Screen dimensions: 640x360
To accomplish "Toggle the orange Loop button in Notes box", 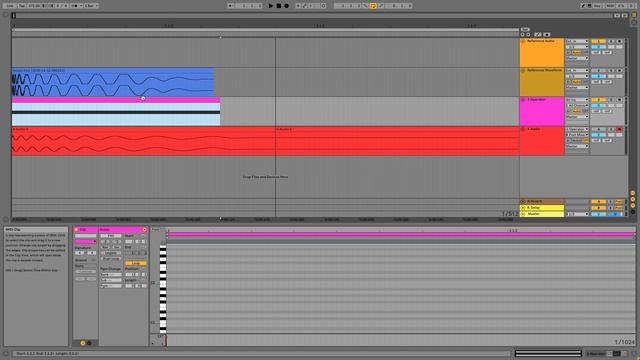I will click(136, 263).
